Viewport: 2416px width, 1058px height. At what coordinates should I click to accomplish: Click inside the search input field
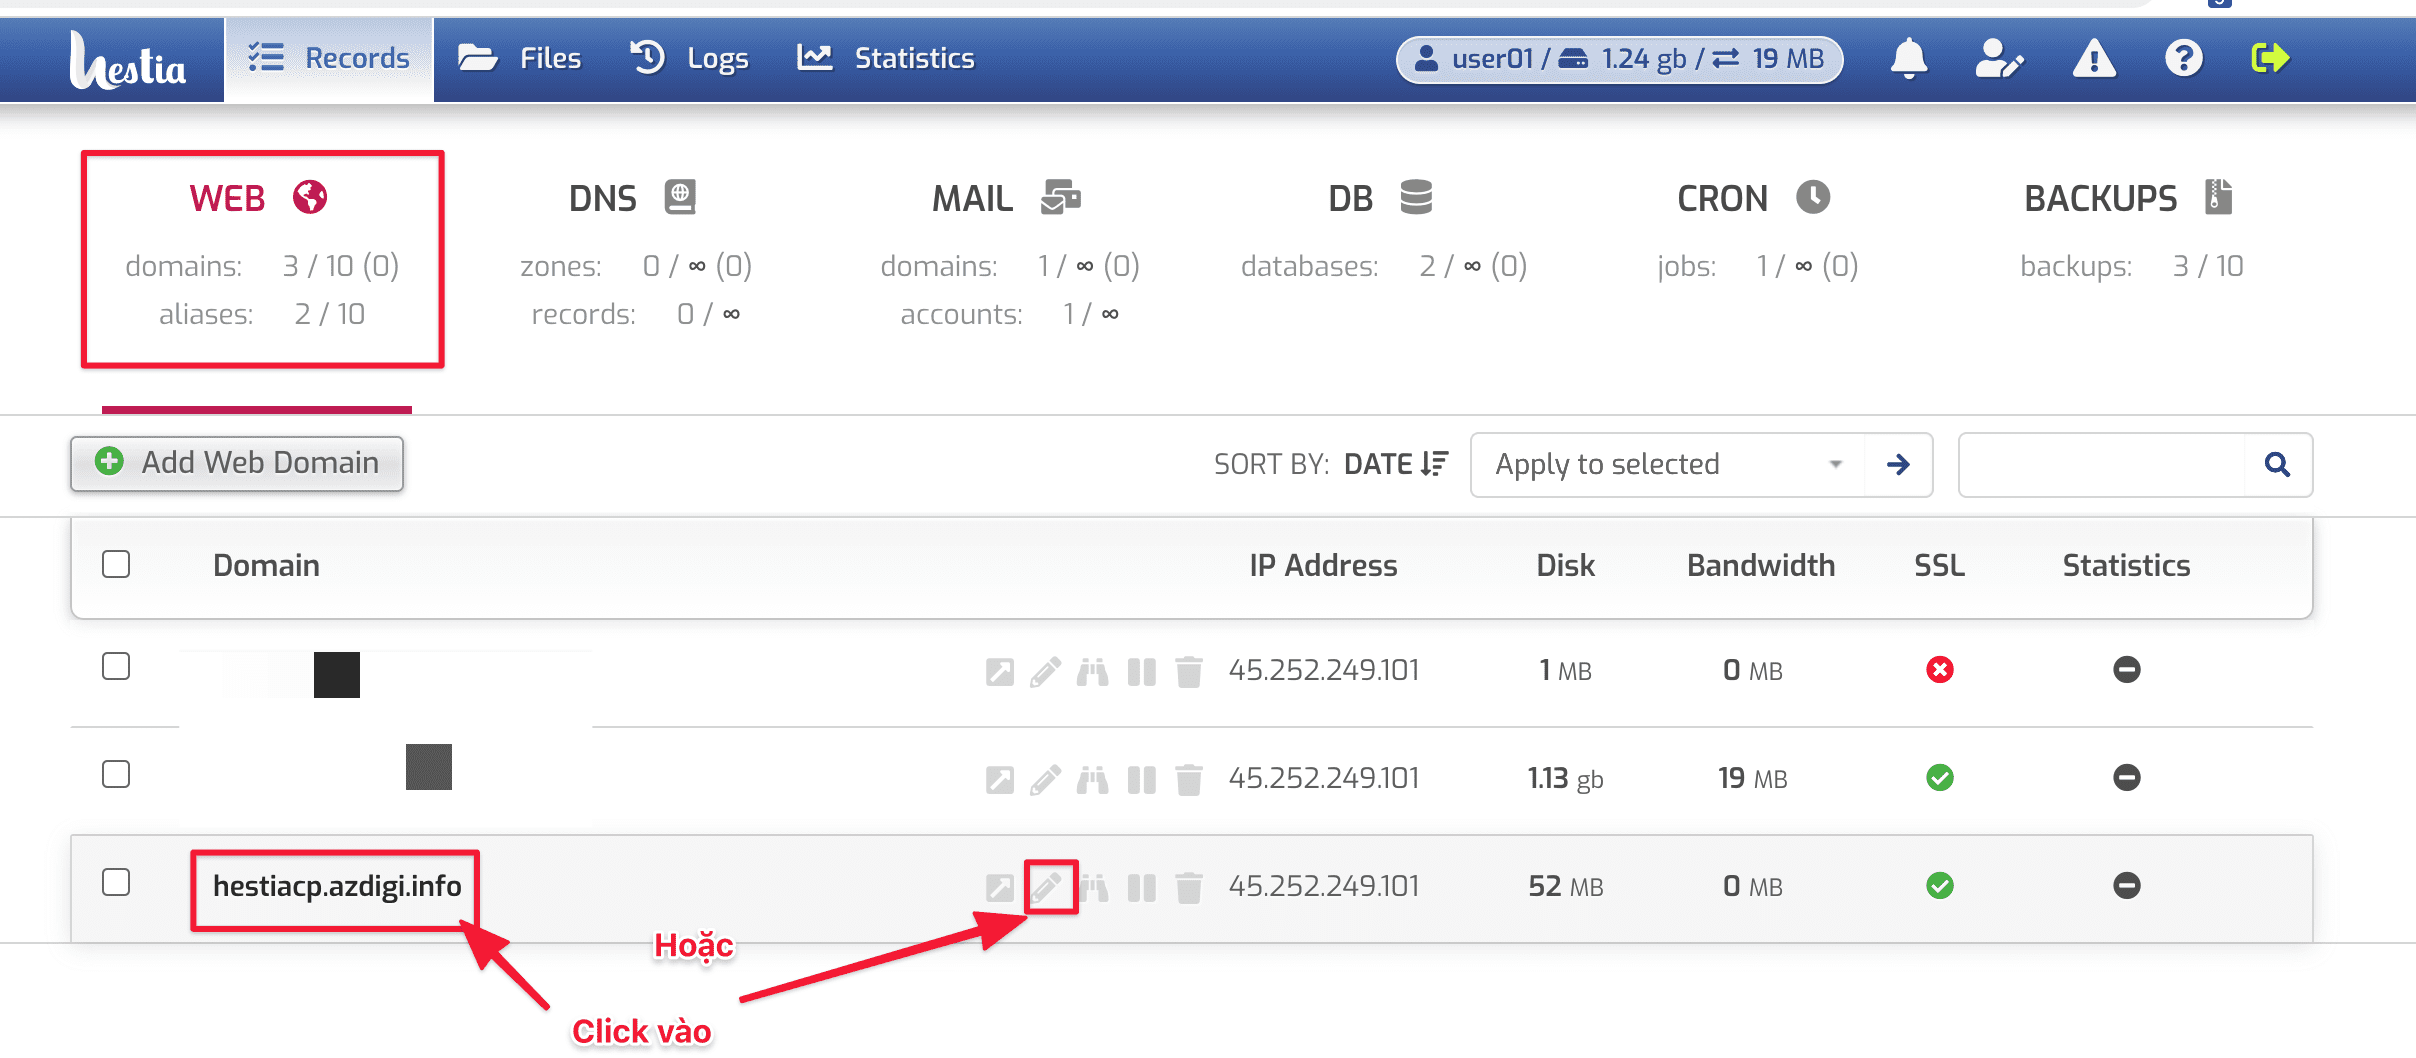point(2100,464)
